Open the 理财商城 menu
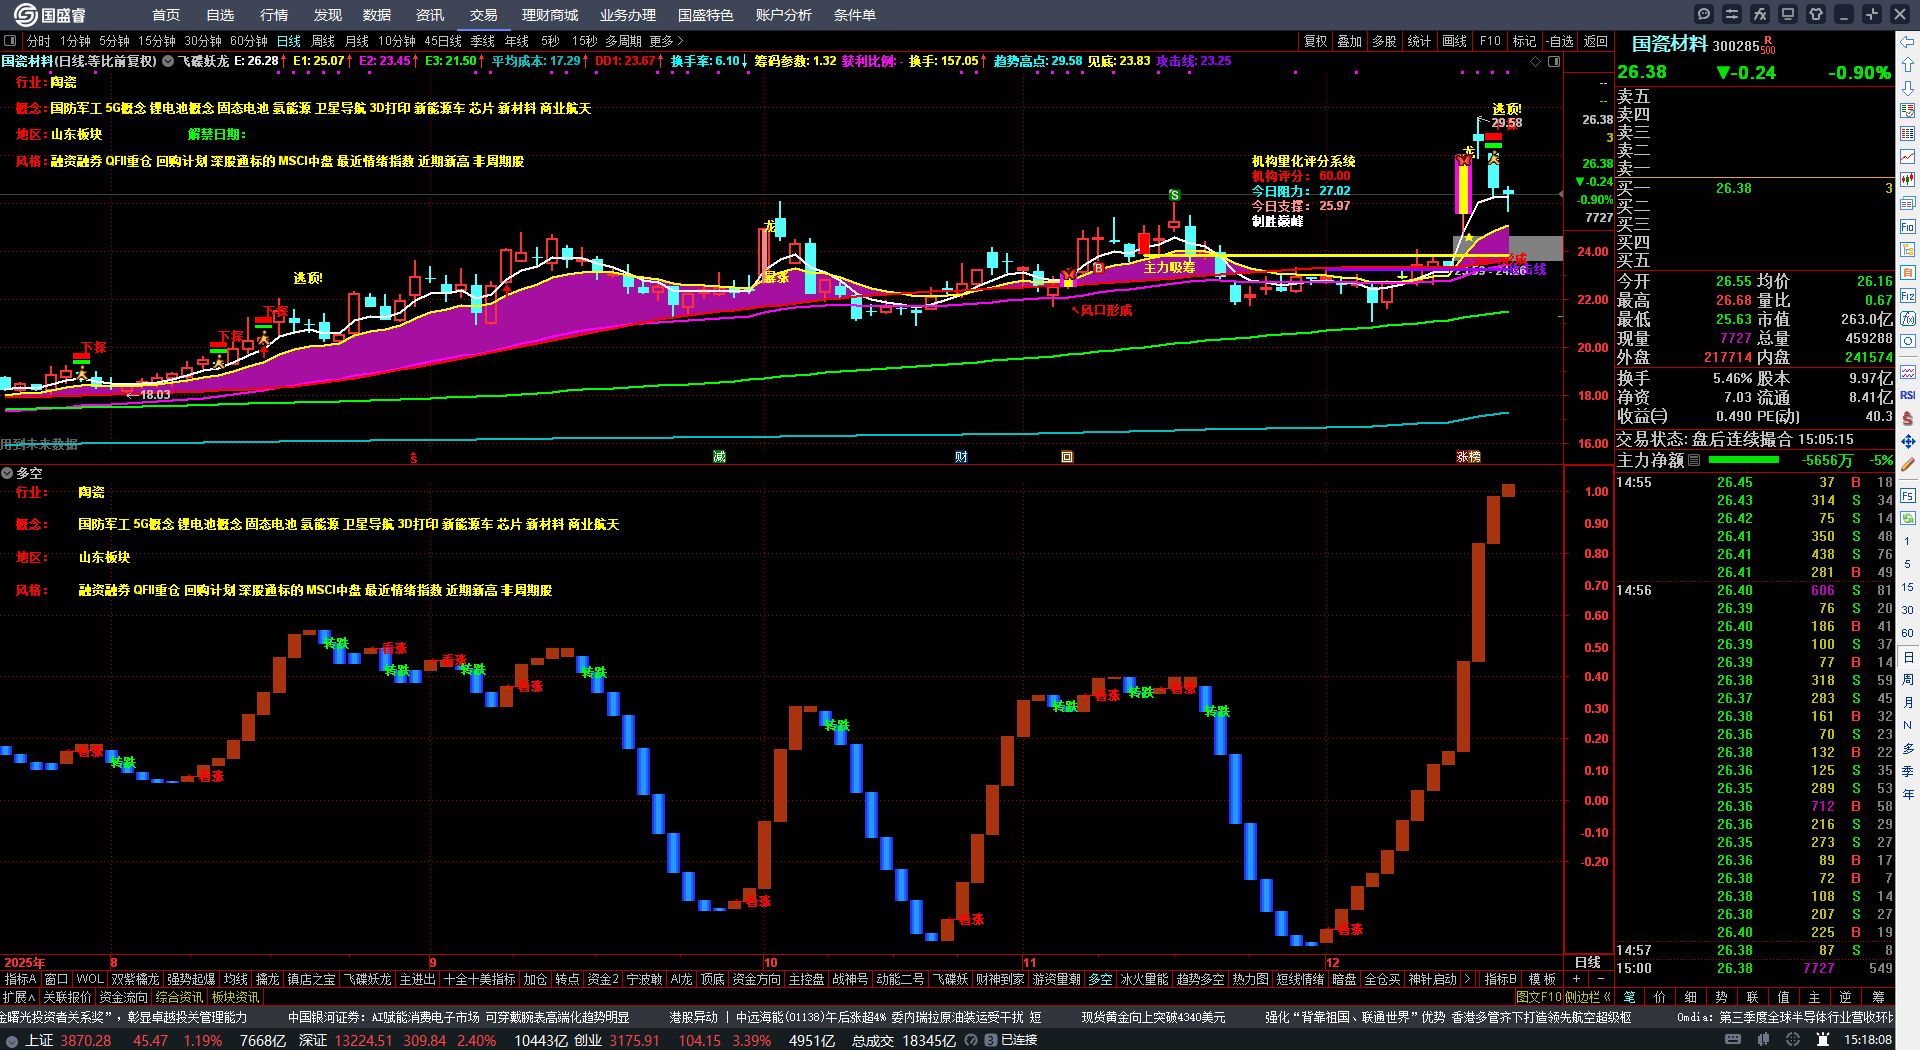The height and width of the screenshot is (1050, 1920). click(550, 15)
